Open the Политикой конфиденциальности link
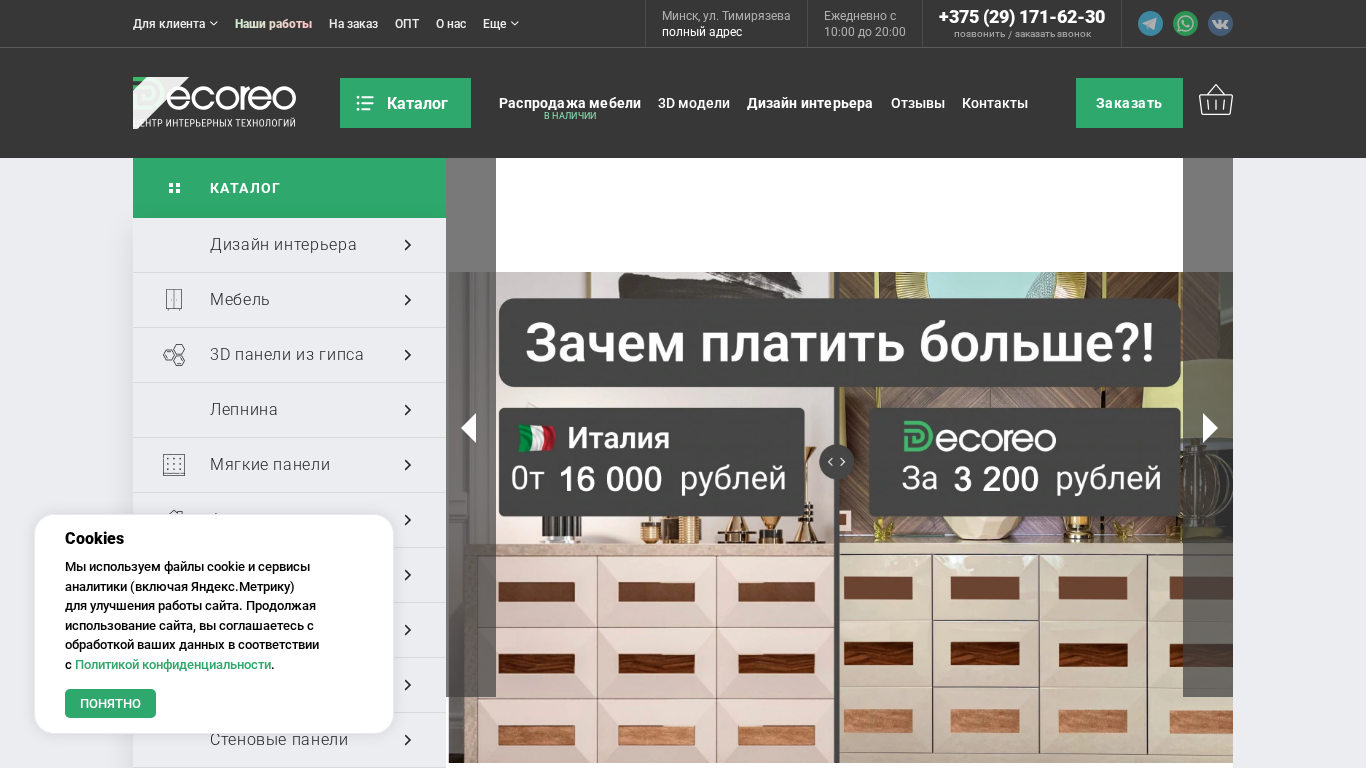Image resolution: width=1366 pixels, height=768 pixels. 172,664
